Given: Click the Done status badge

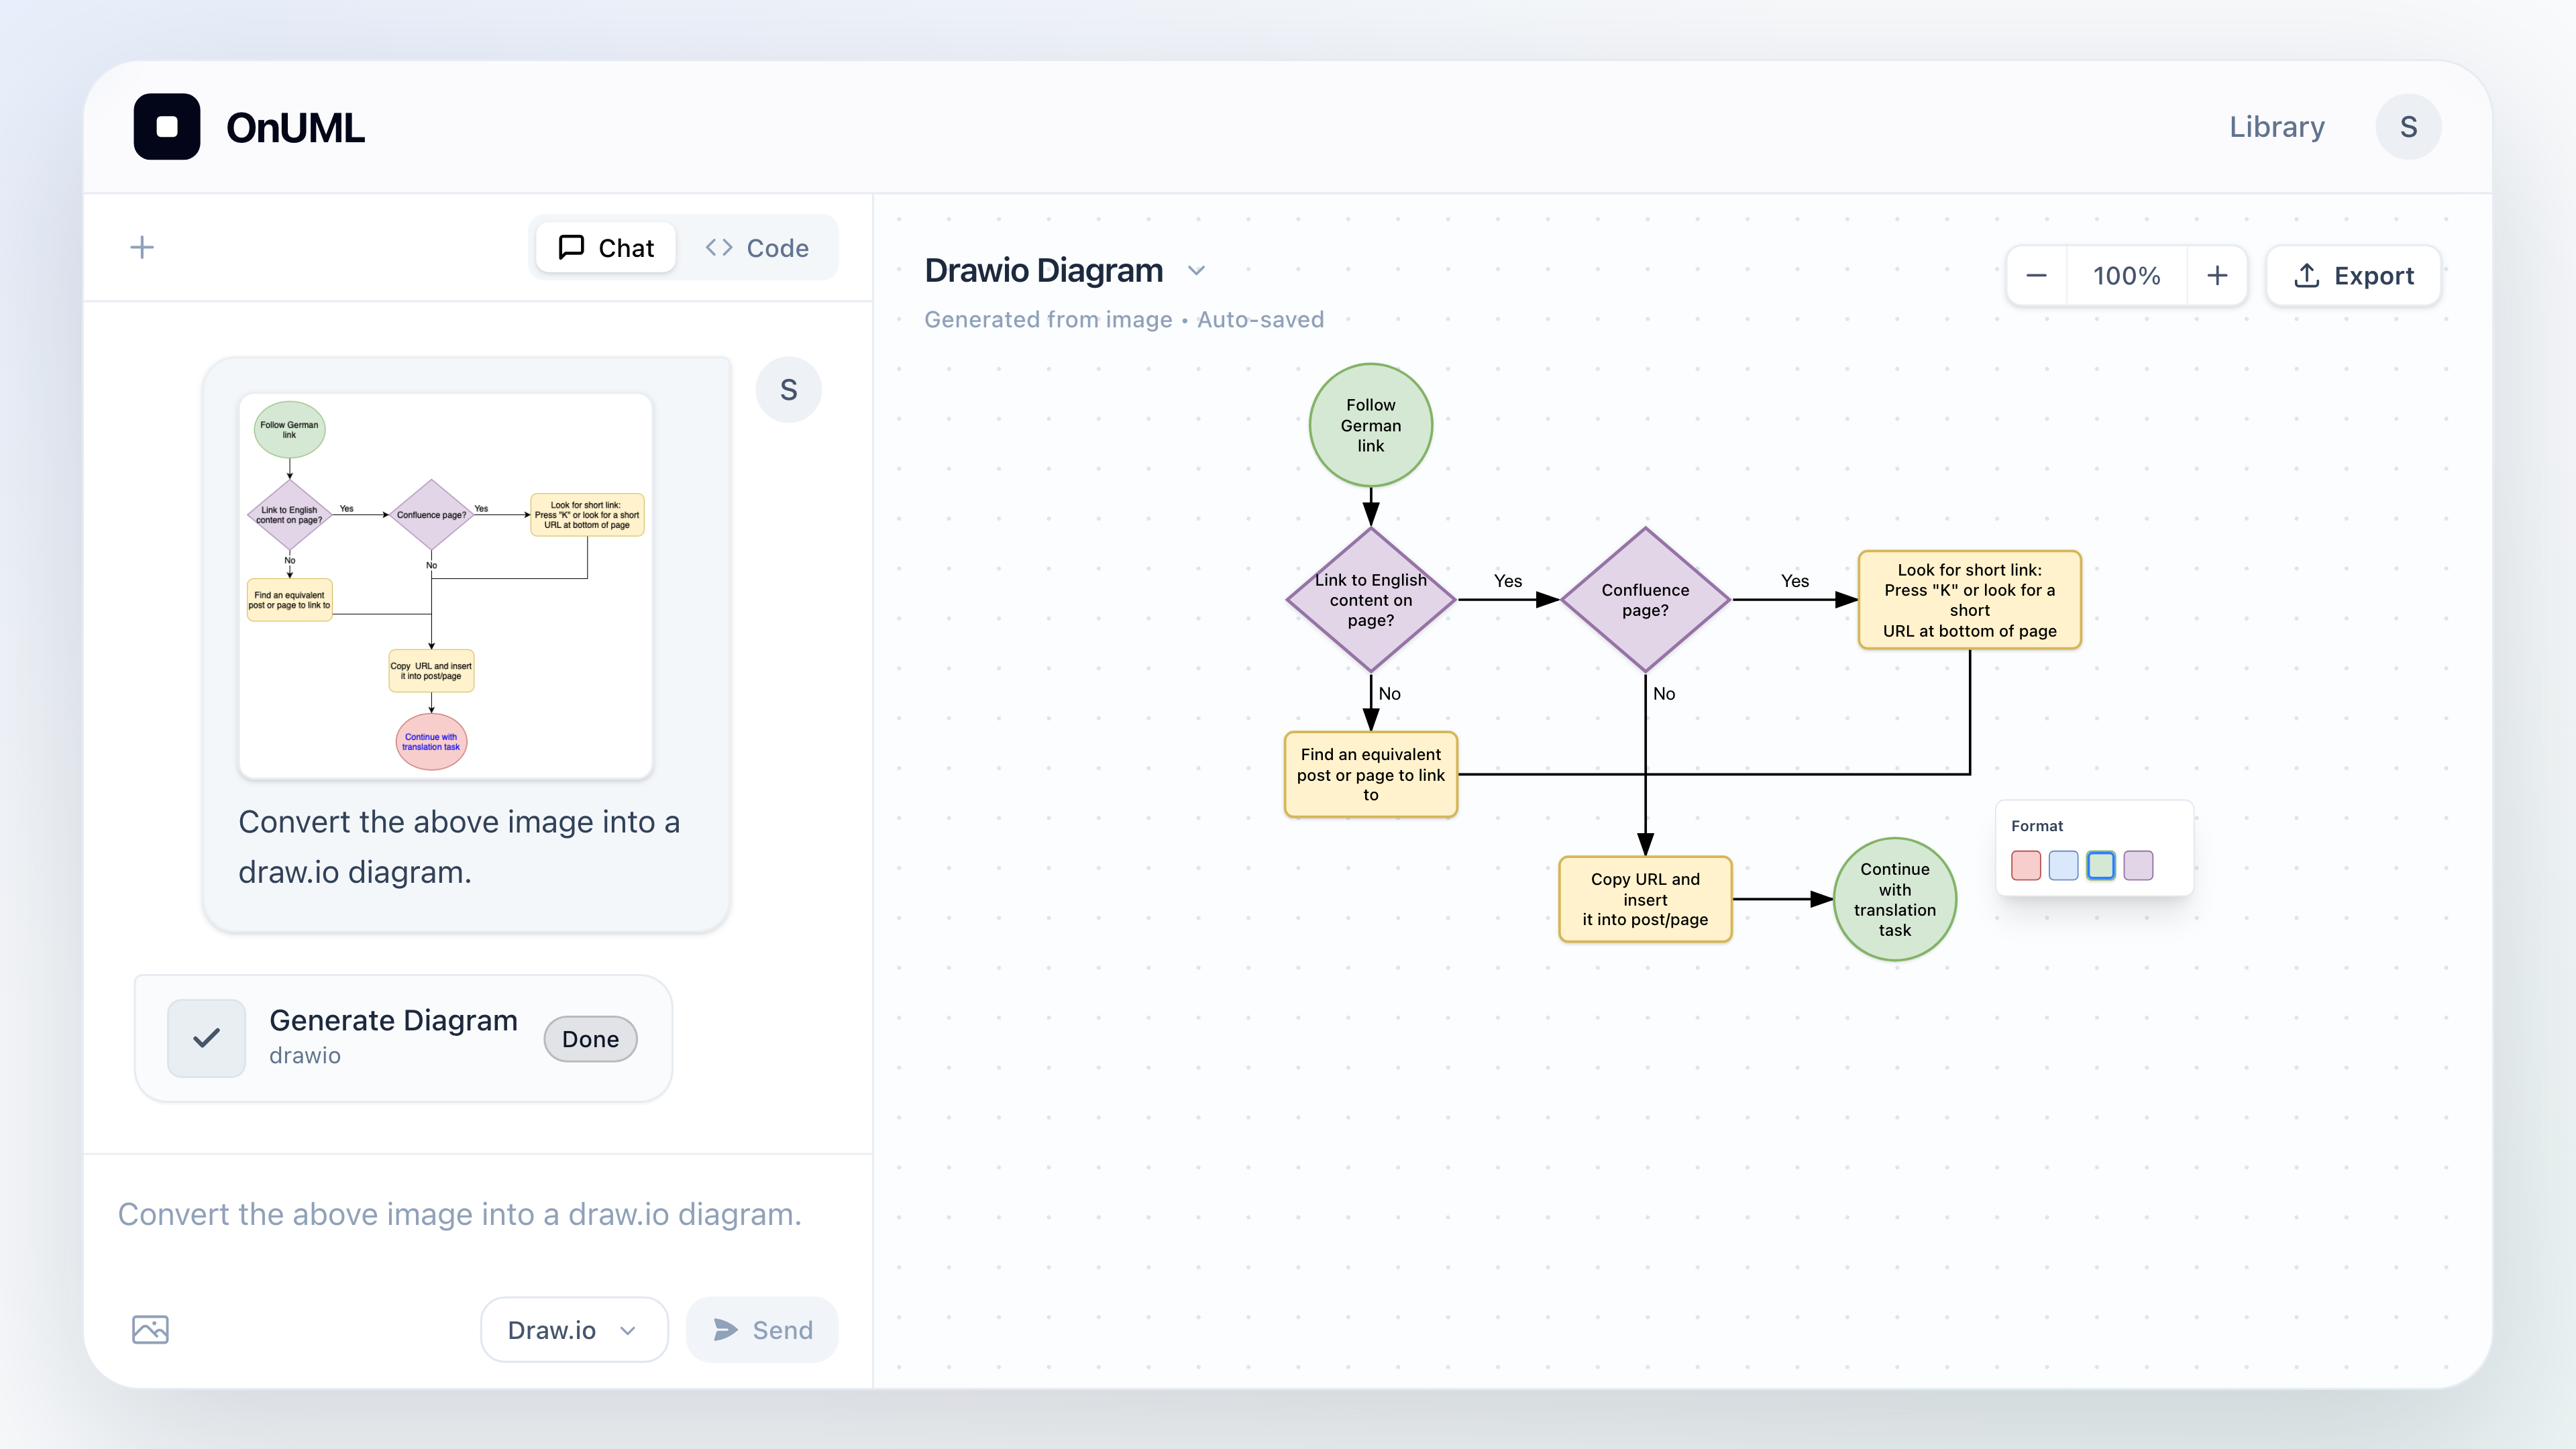Looking at the screenshot, I should coord(590,1039).
